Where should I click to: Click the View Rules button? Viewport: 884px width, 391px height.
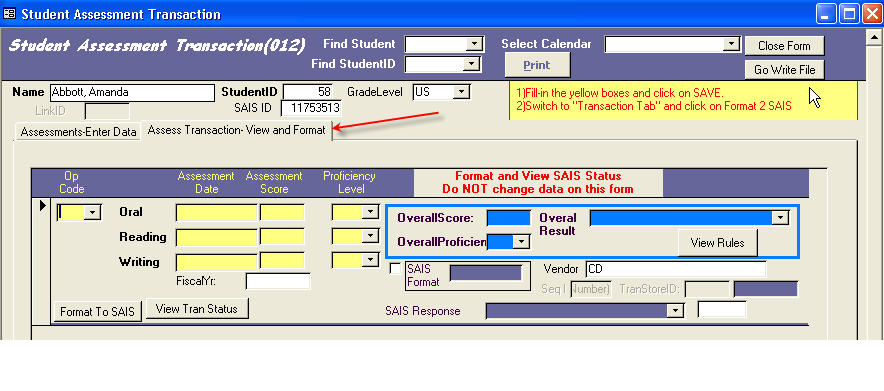click(x=718, y=243)
